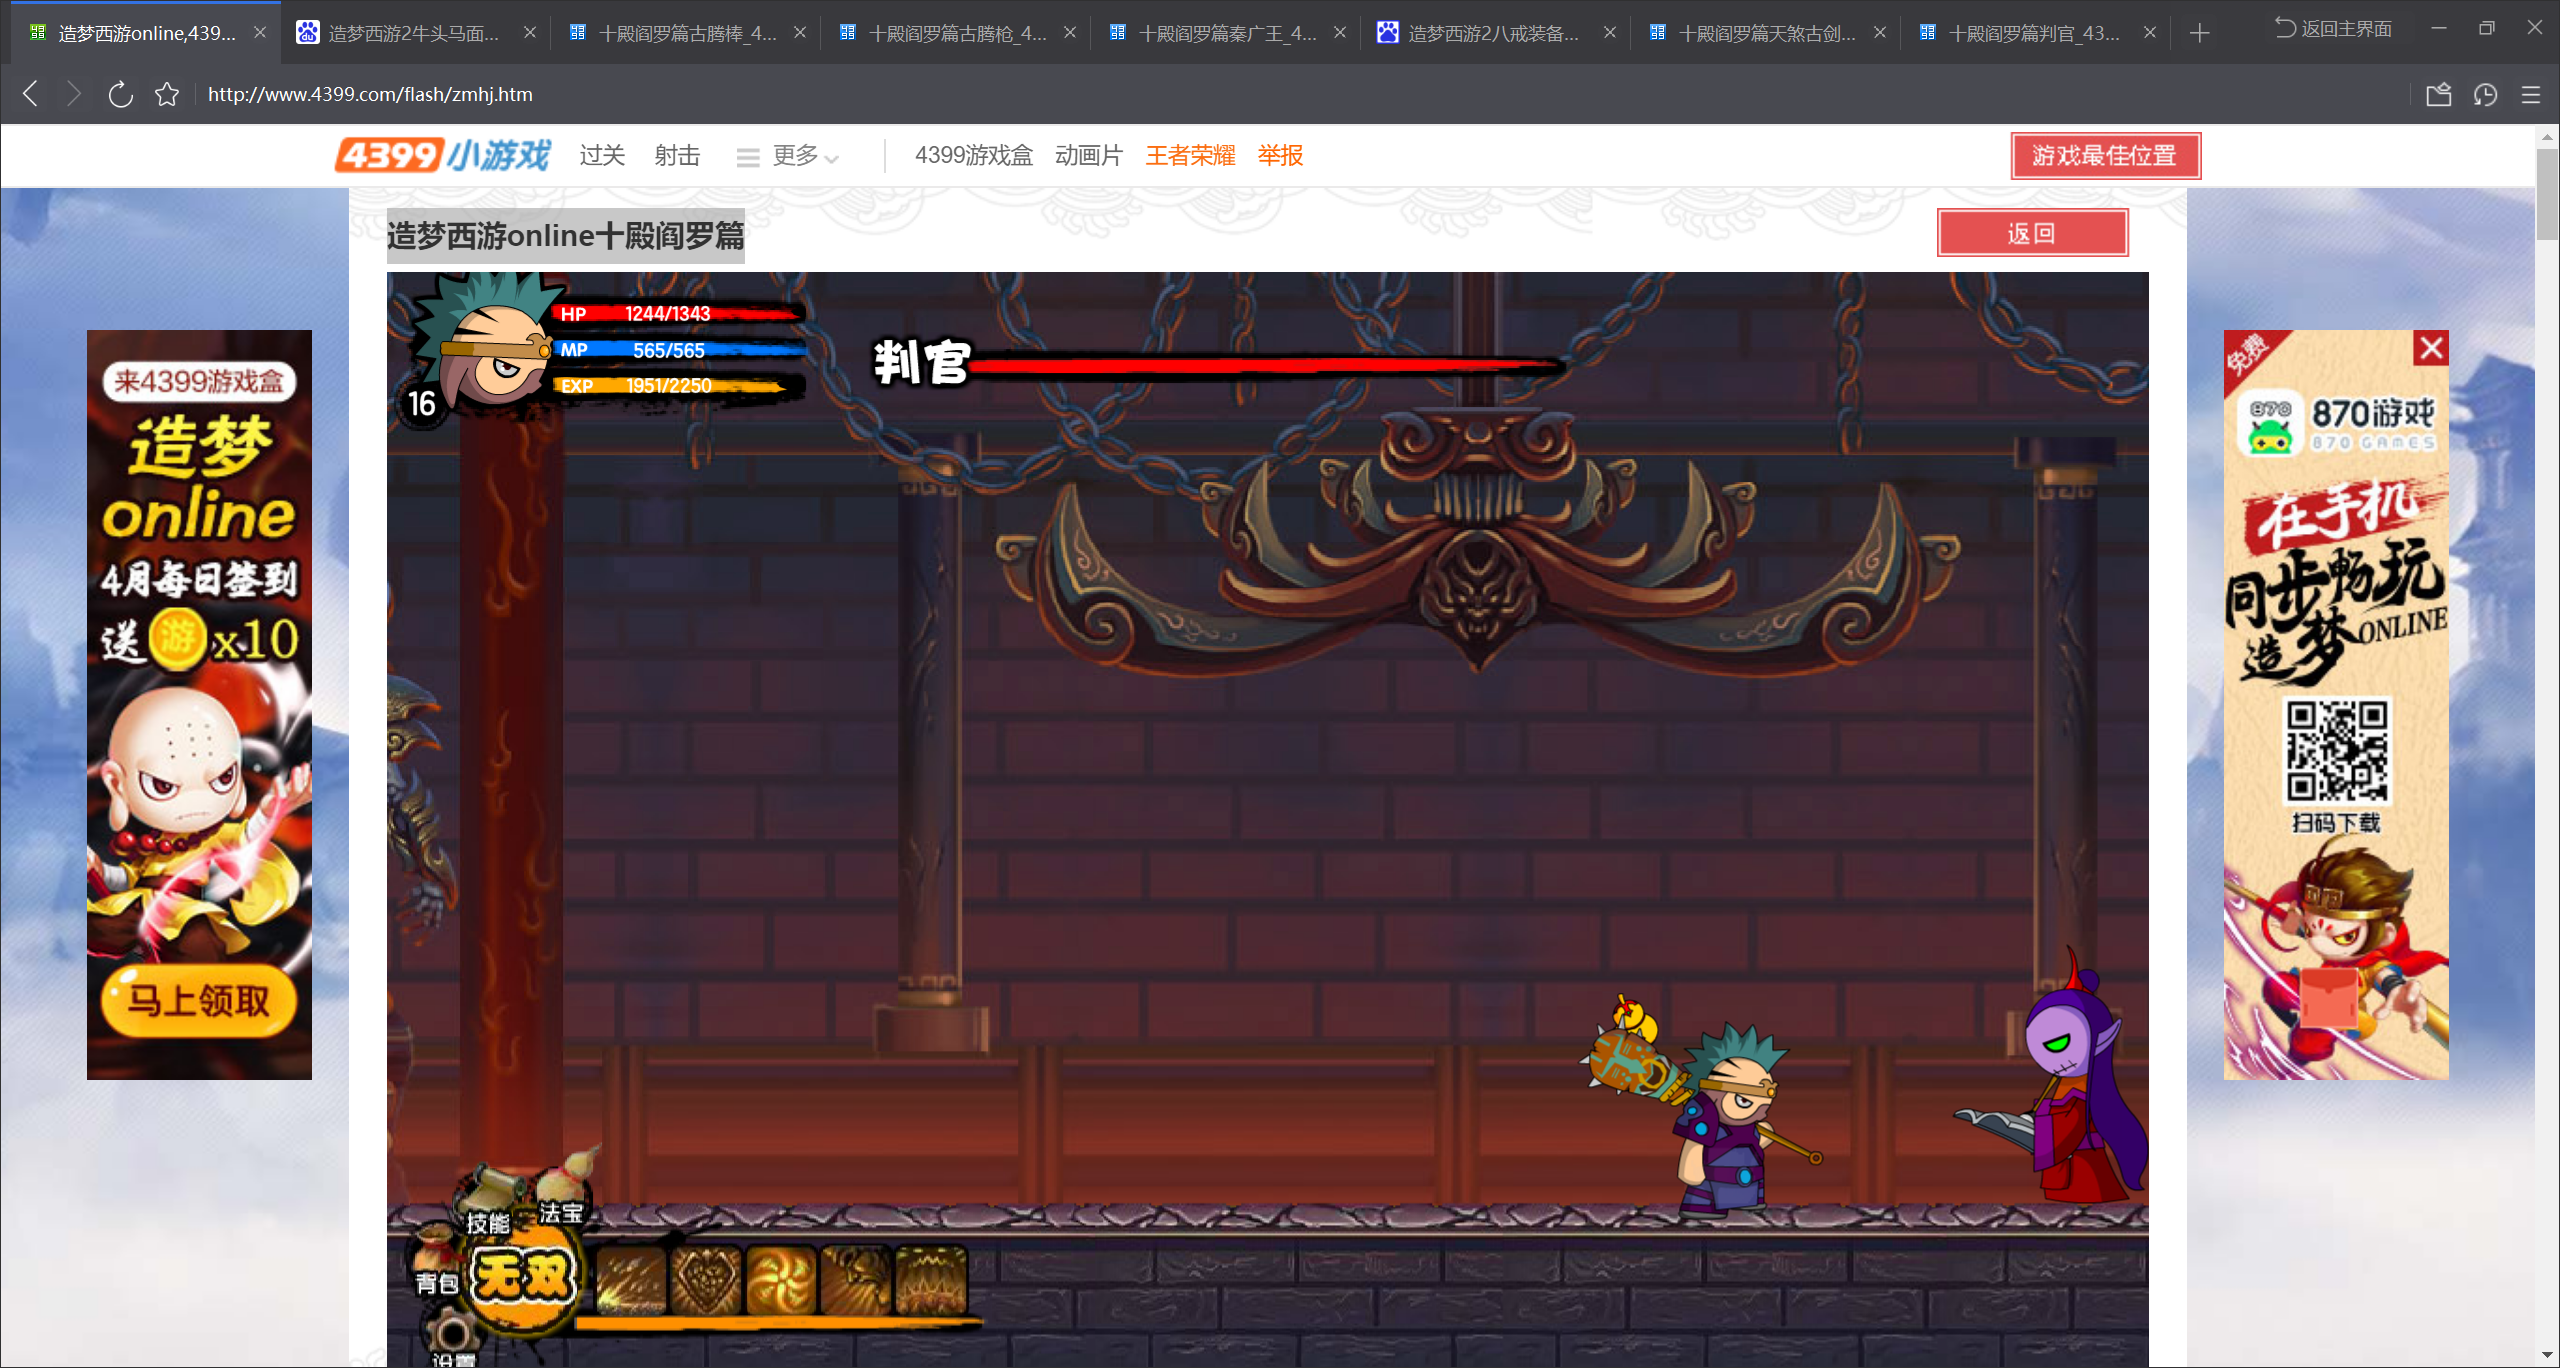Image resolution: width=2560 pixels, height=1368 pixels.
Task: Expand the 更多 dropdown menu
Action: pyautogui.click(x=788, y=156)
